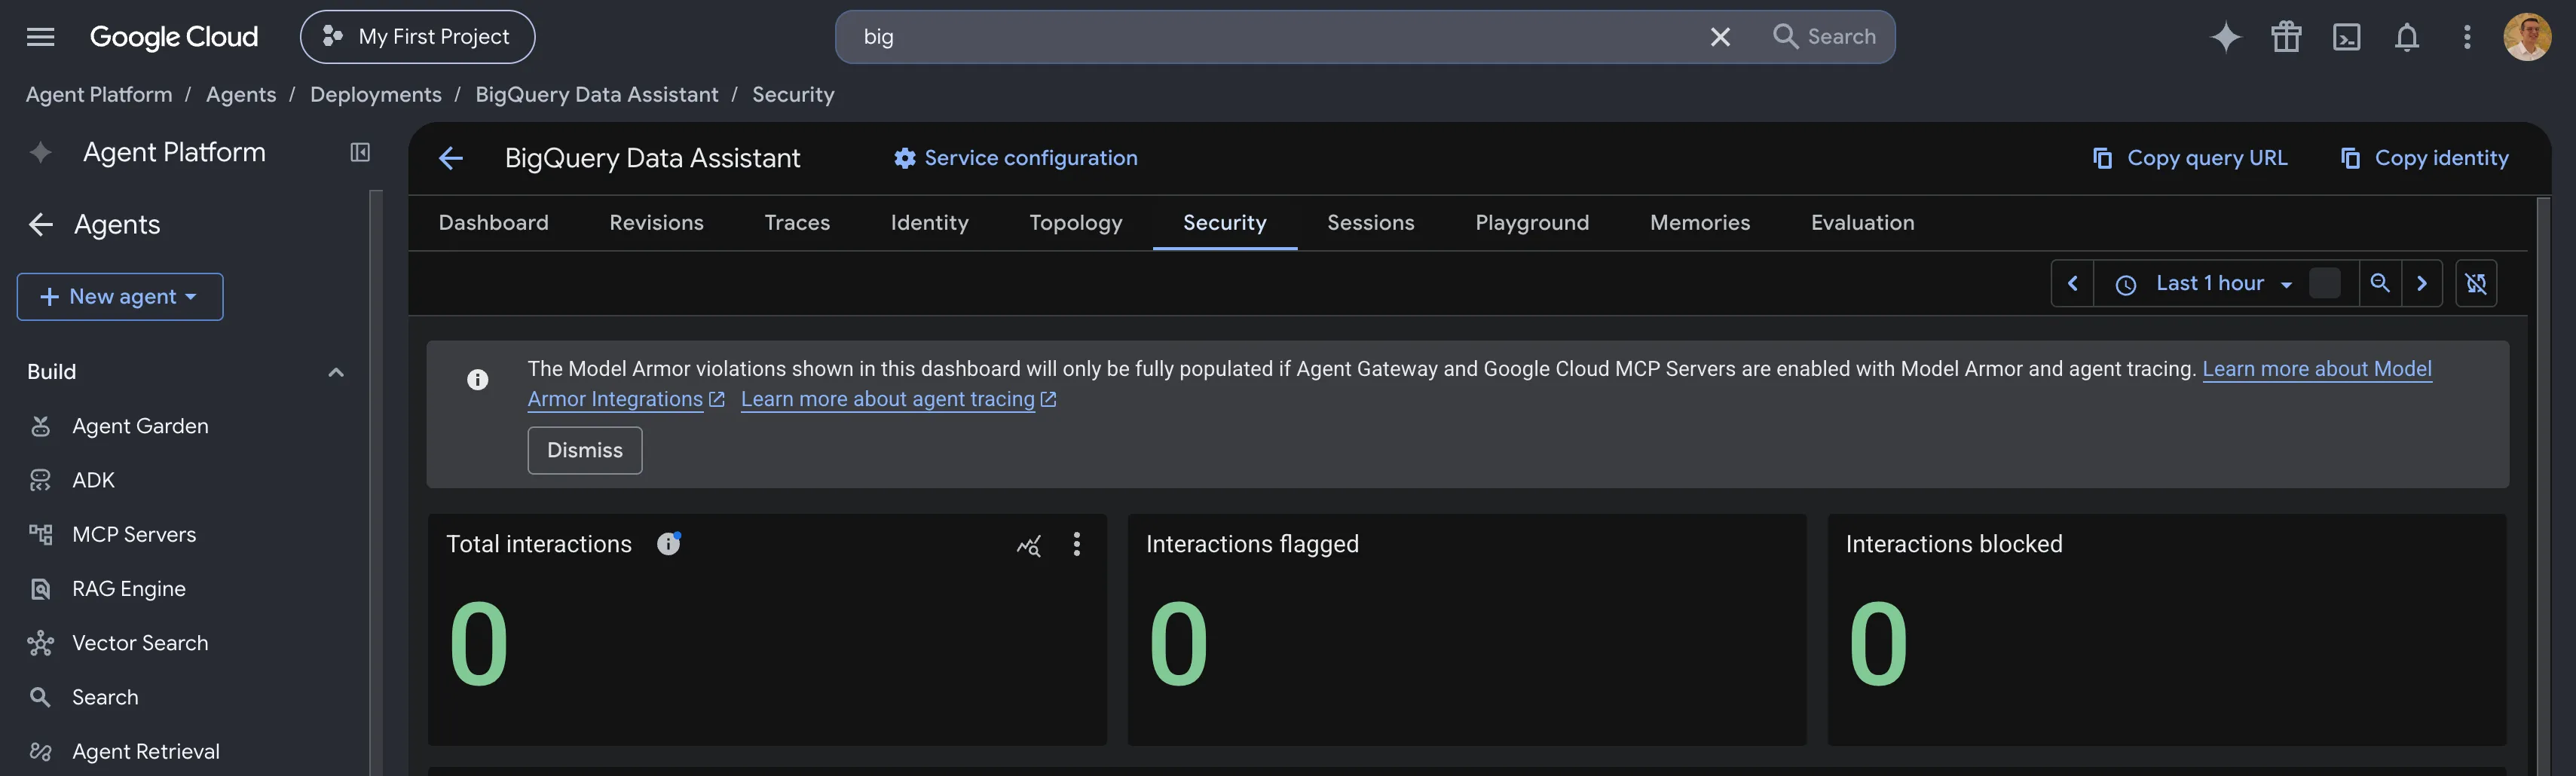Open Learn more about agent tracing link
This screenshot has height=776, width=2576.
tap(898, 399)
